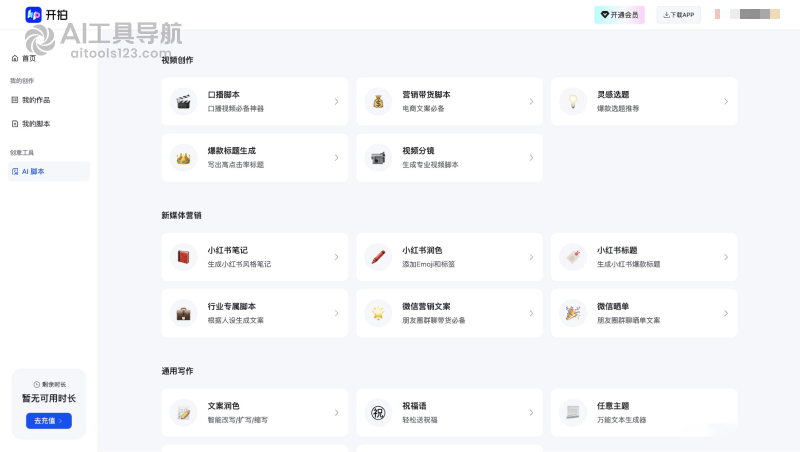Open 小红书润色 via its right chevron
Viewport: 800px width, 452px height.
pos(531,257)
